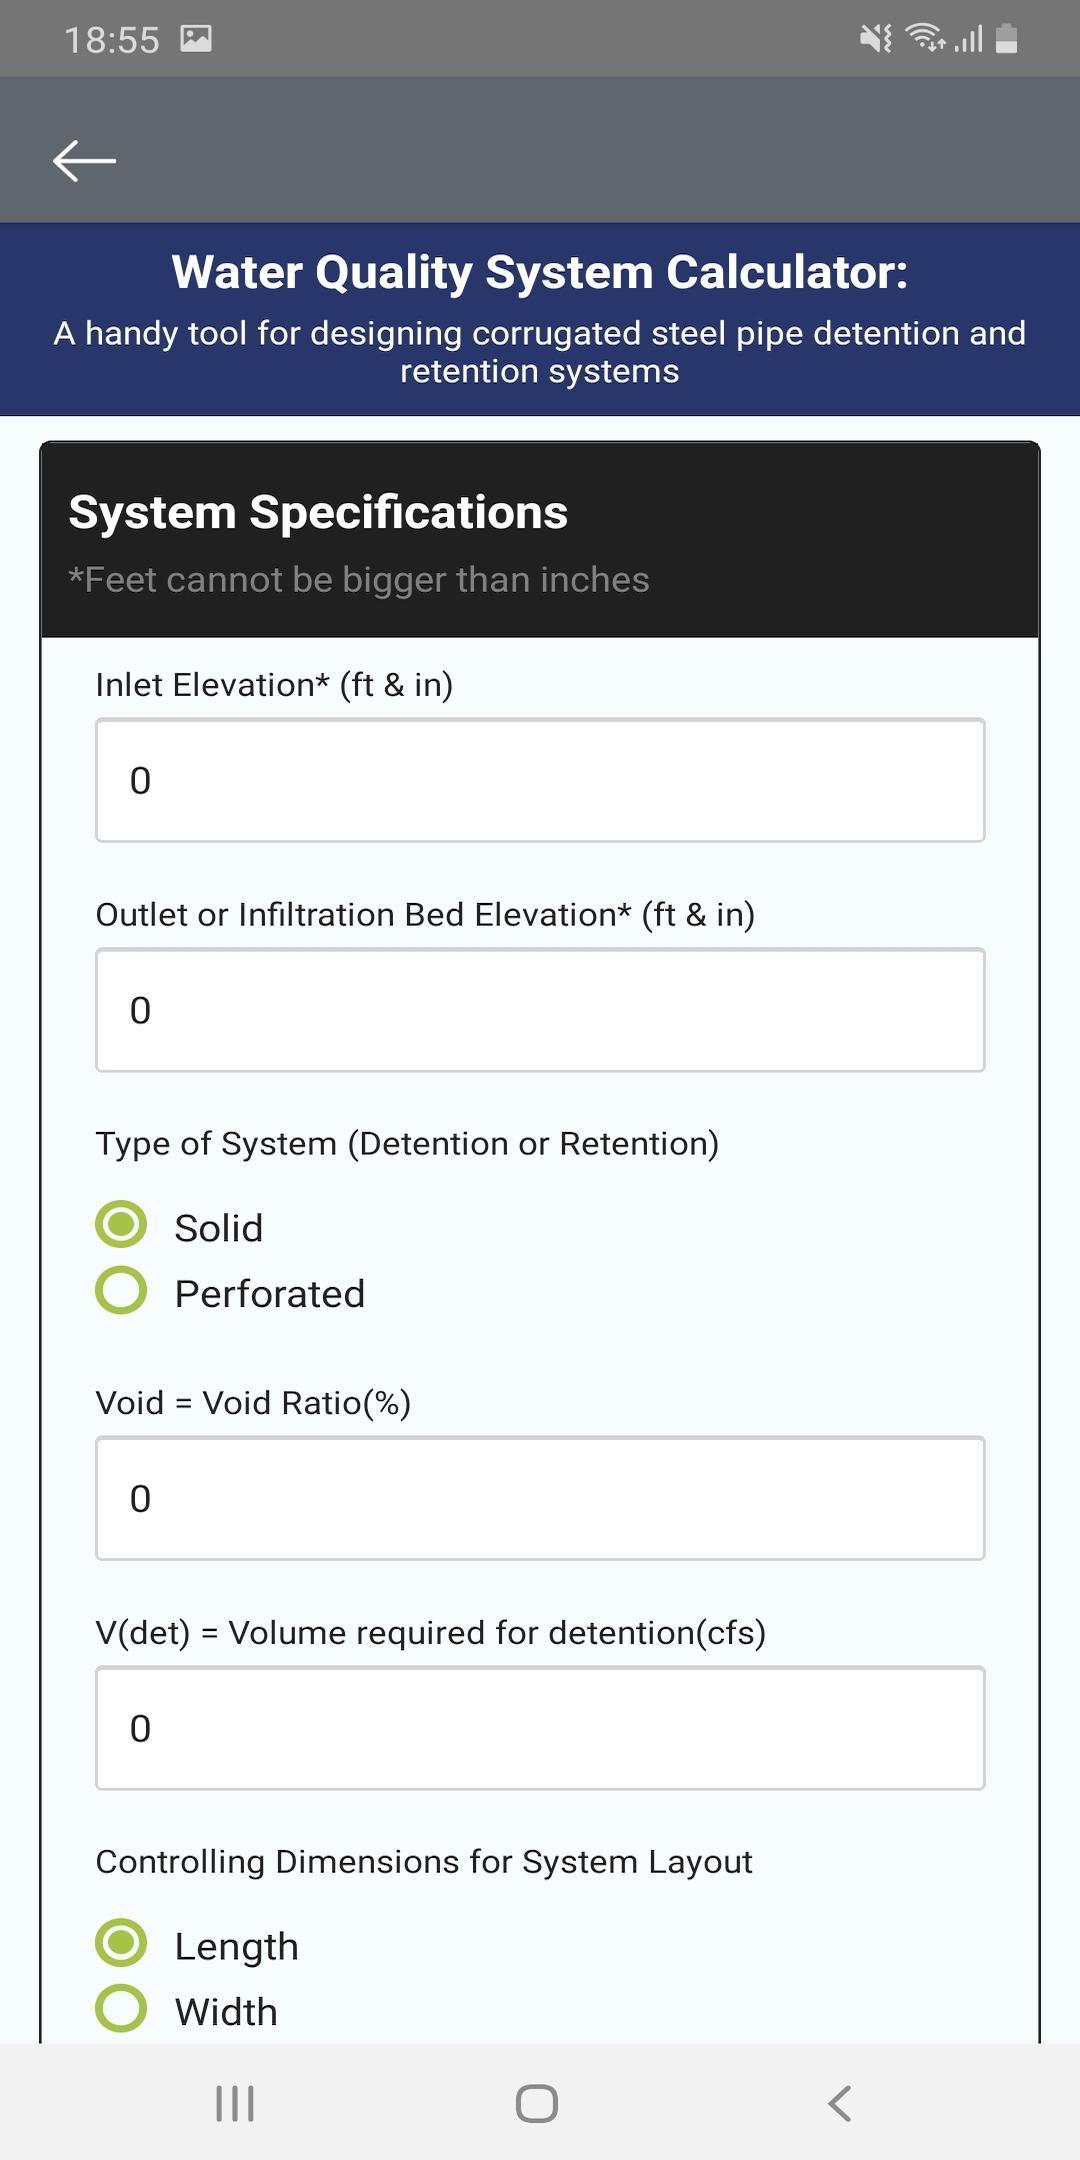Image resolution: width=1080 pixels, height=2160 pixels.
Task: Tap the Water Quality System Calculator title
Action: click(x=540, y=272)
